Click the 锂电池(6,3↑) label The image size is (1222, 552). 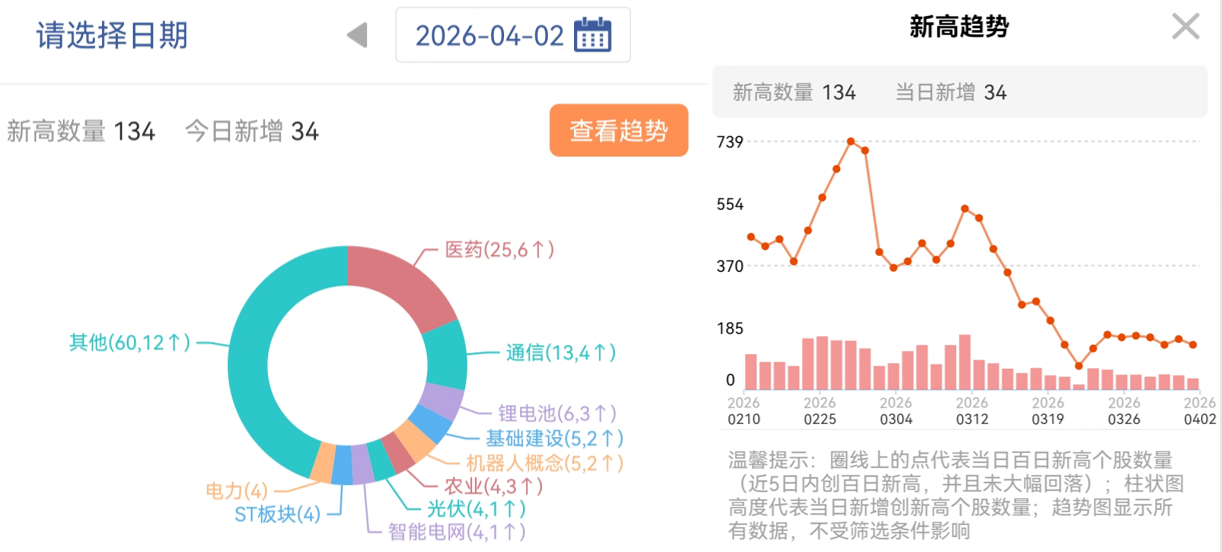click(558, 413)
